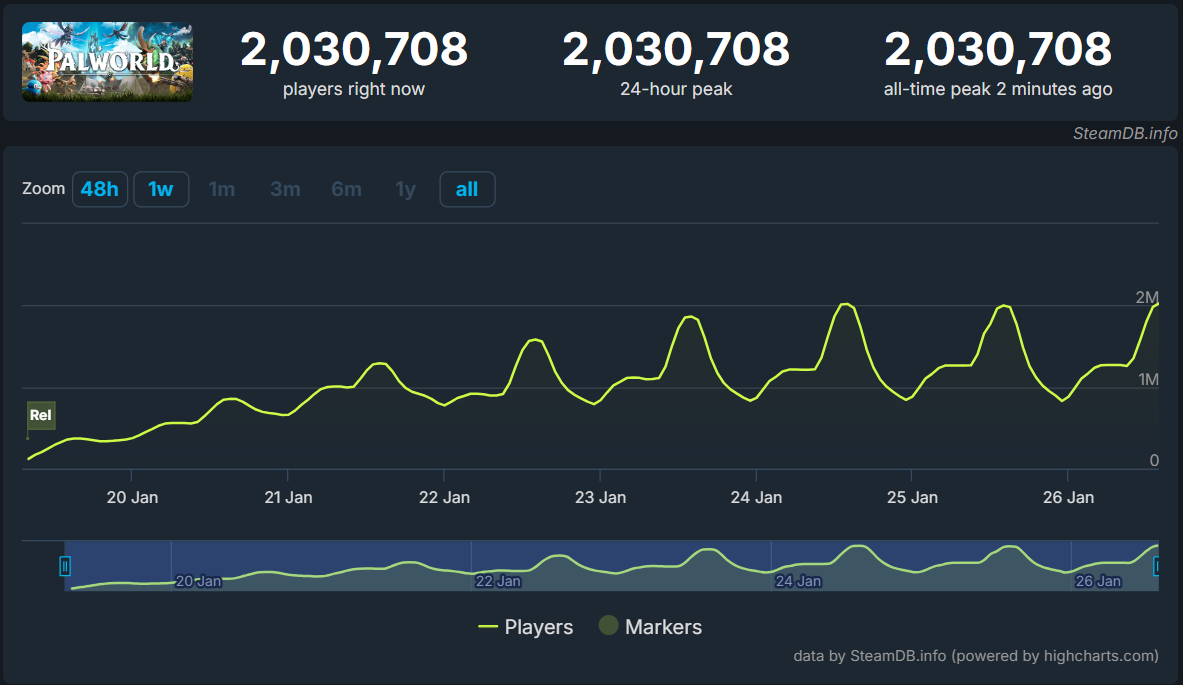Click the left navigator range handle
This screenshot has width=1183, height=685.
(65, 566)
